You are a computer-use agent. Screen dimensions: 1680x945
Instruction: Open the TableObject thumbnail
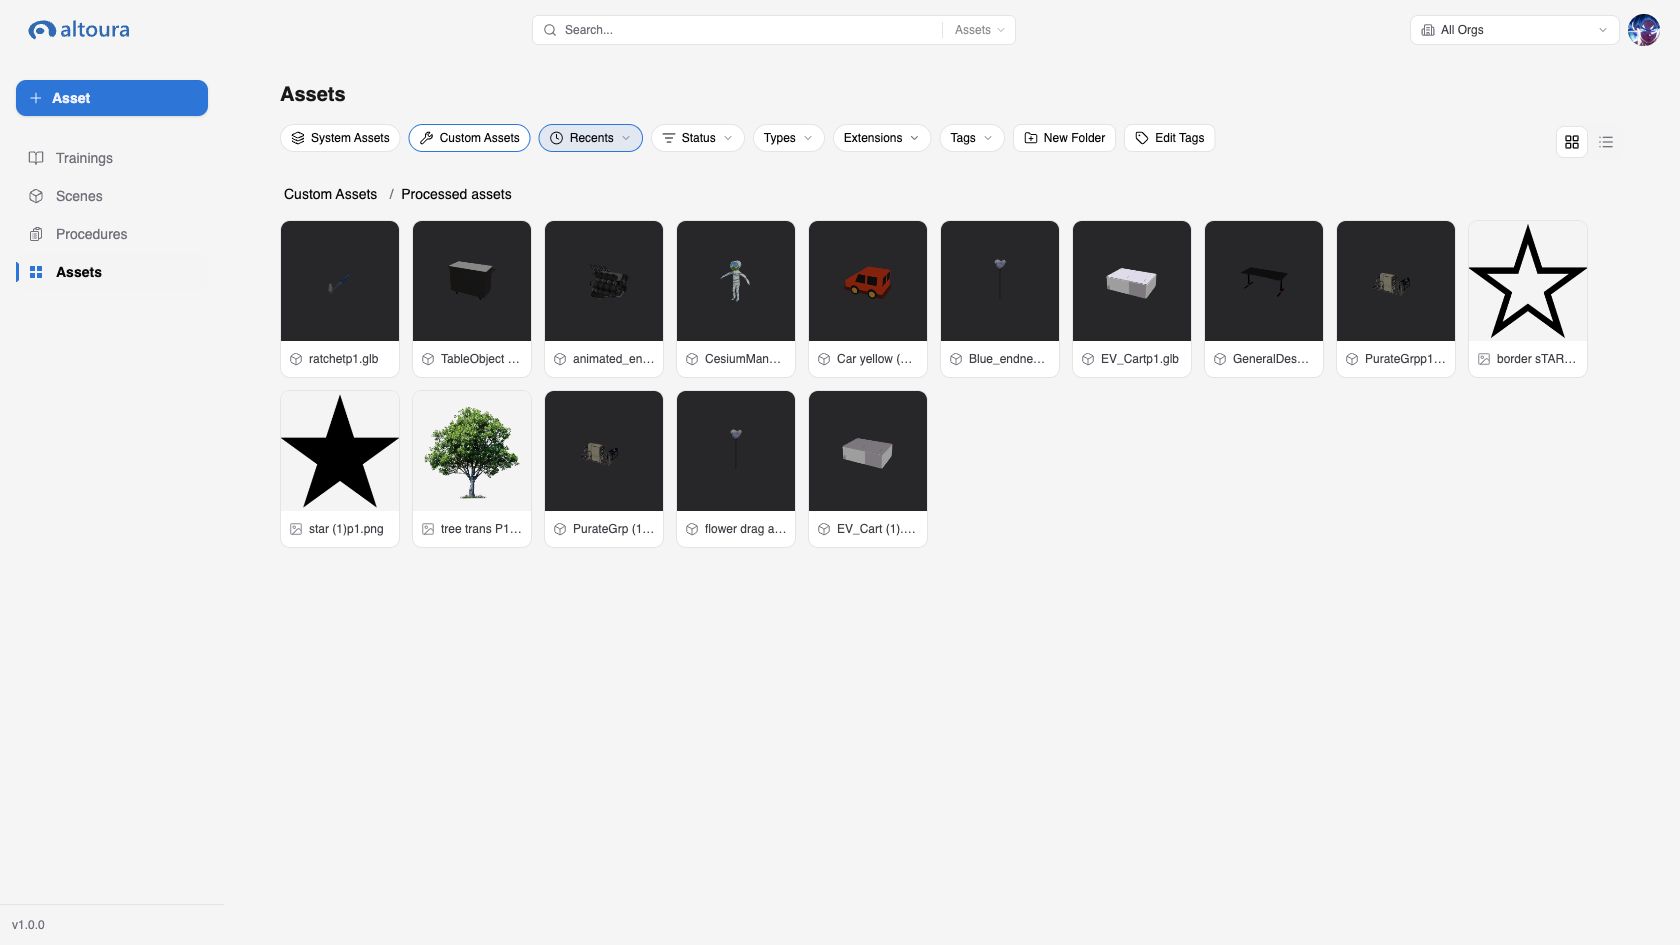[x=472, y=281]
